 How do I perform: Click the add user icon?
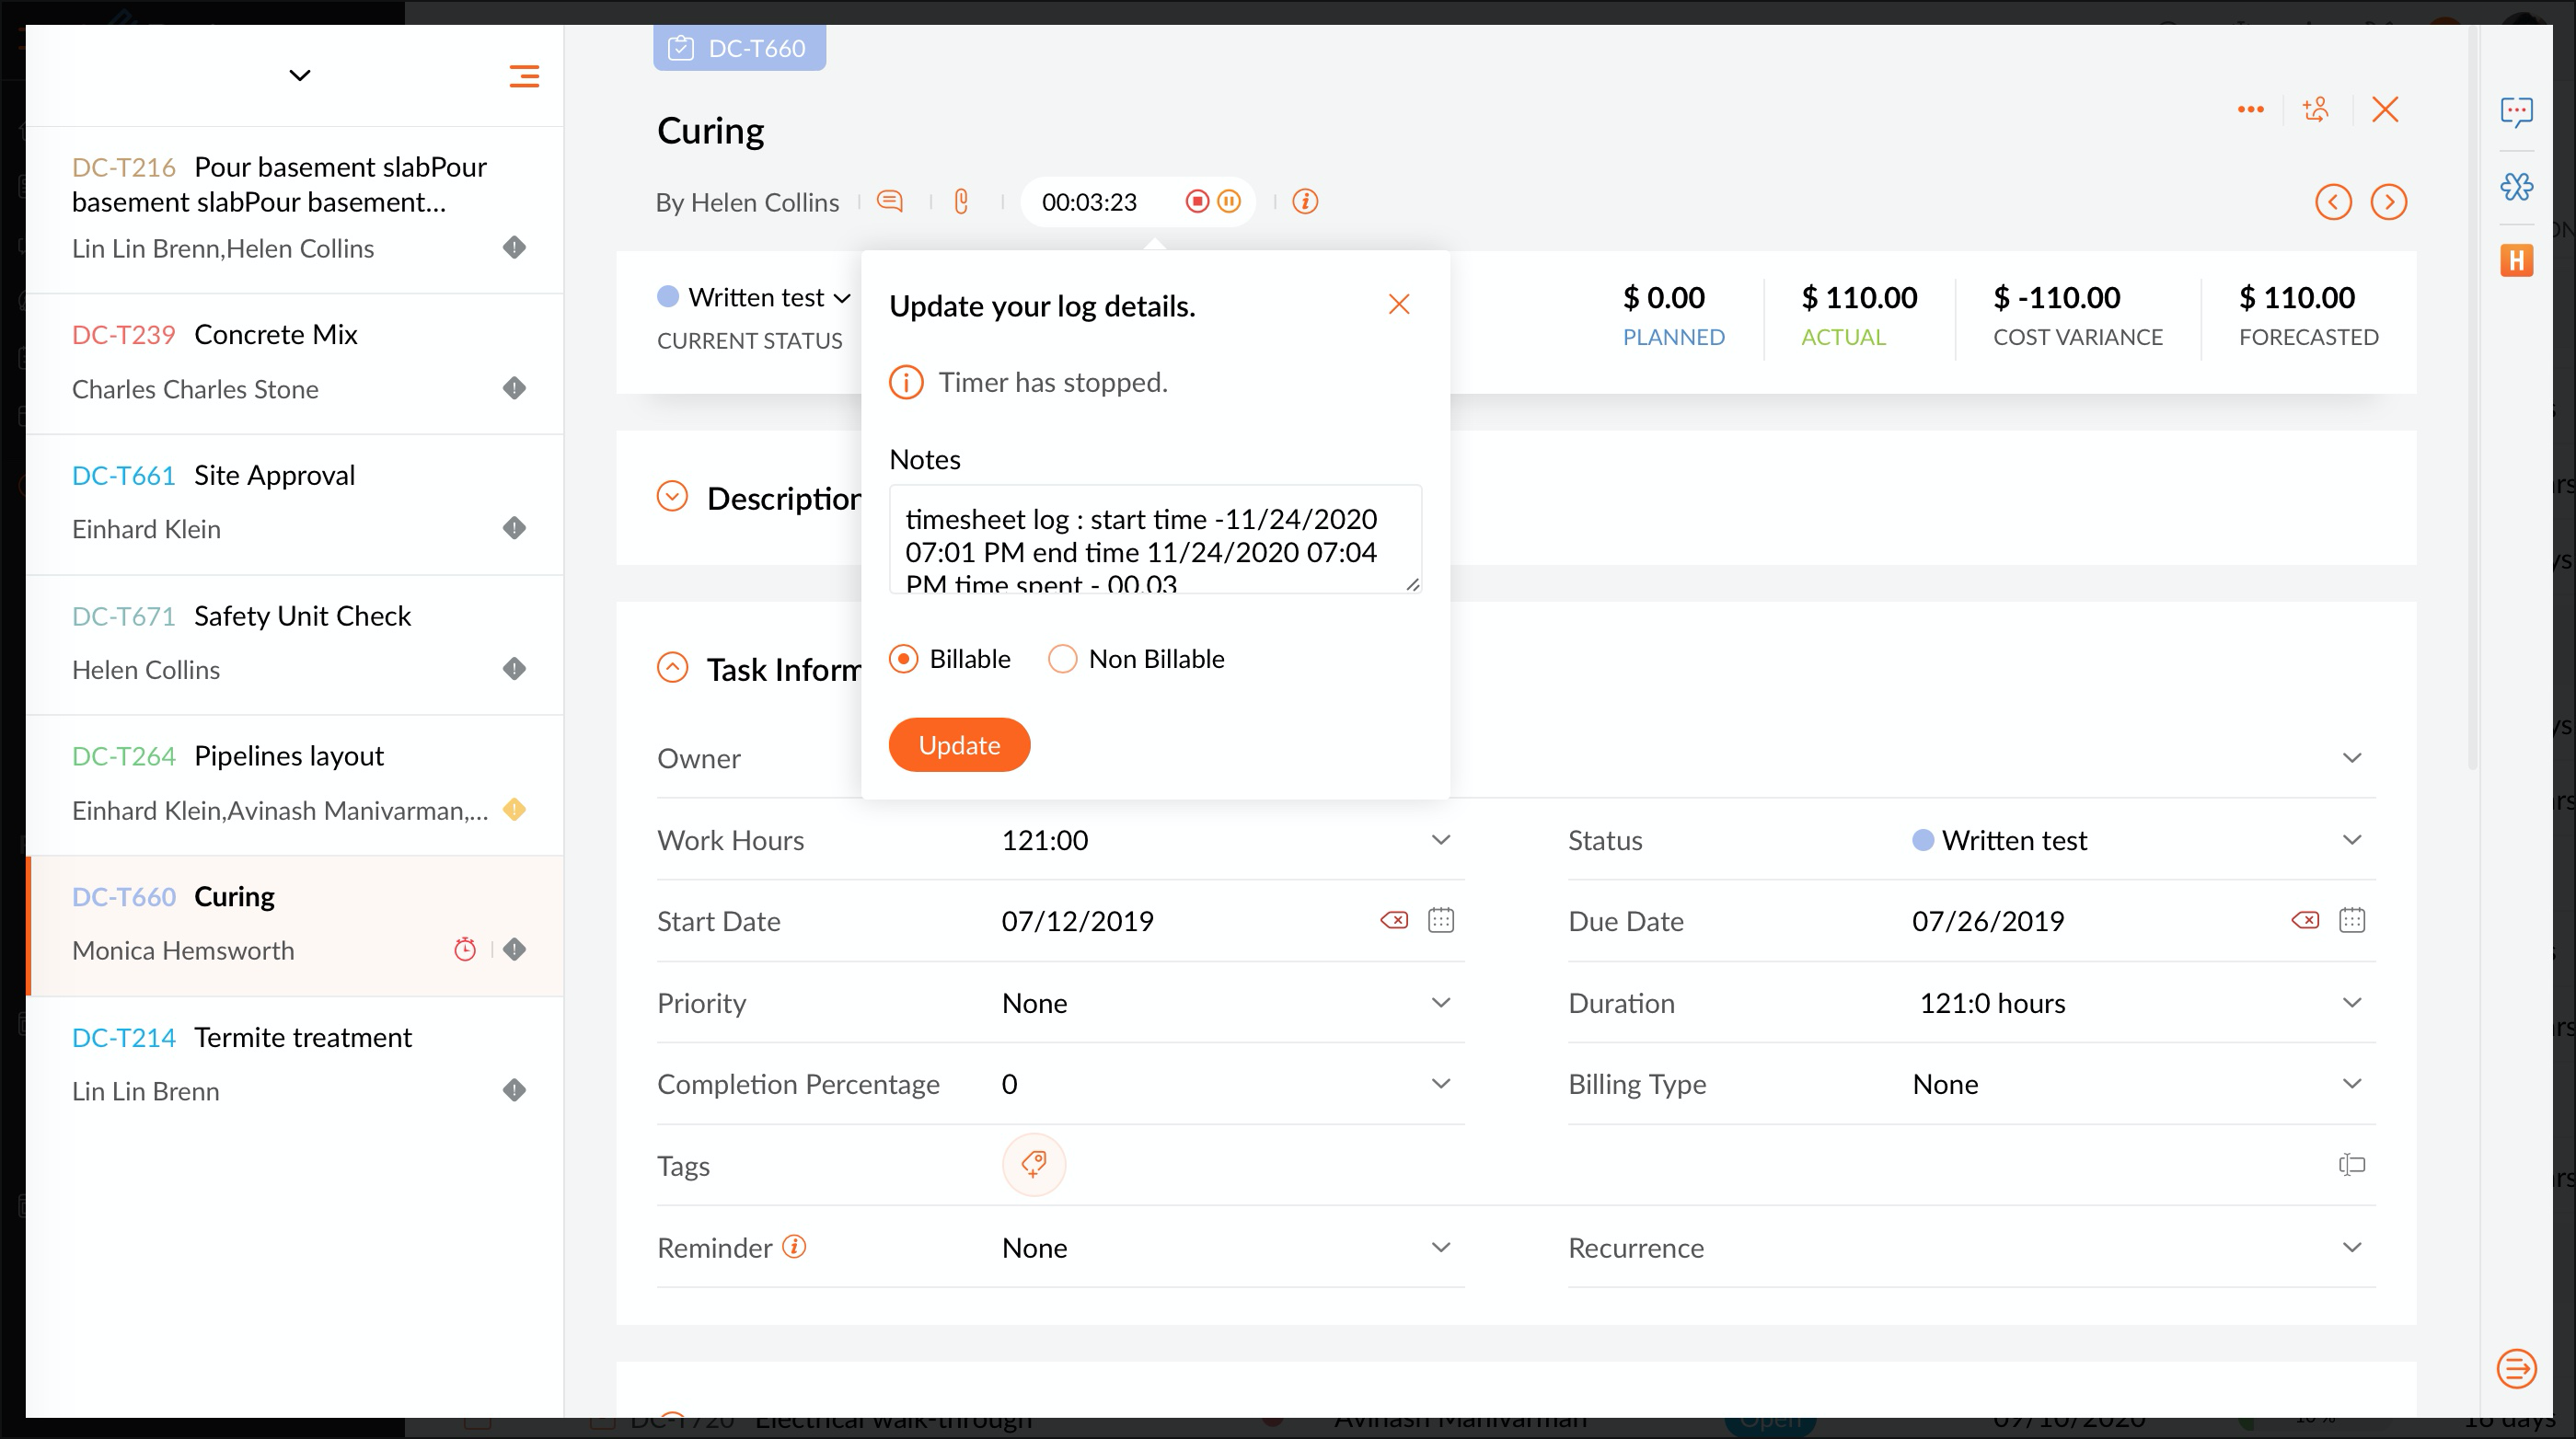click(2316, 109)
